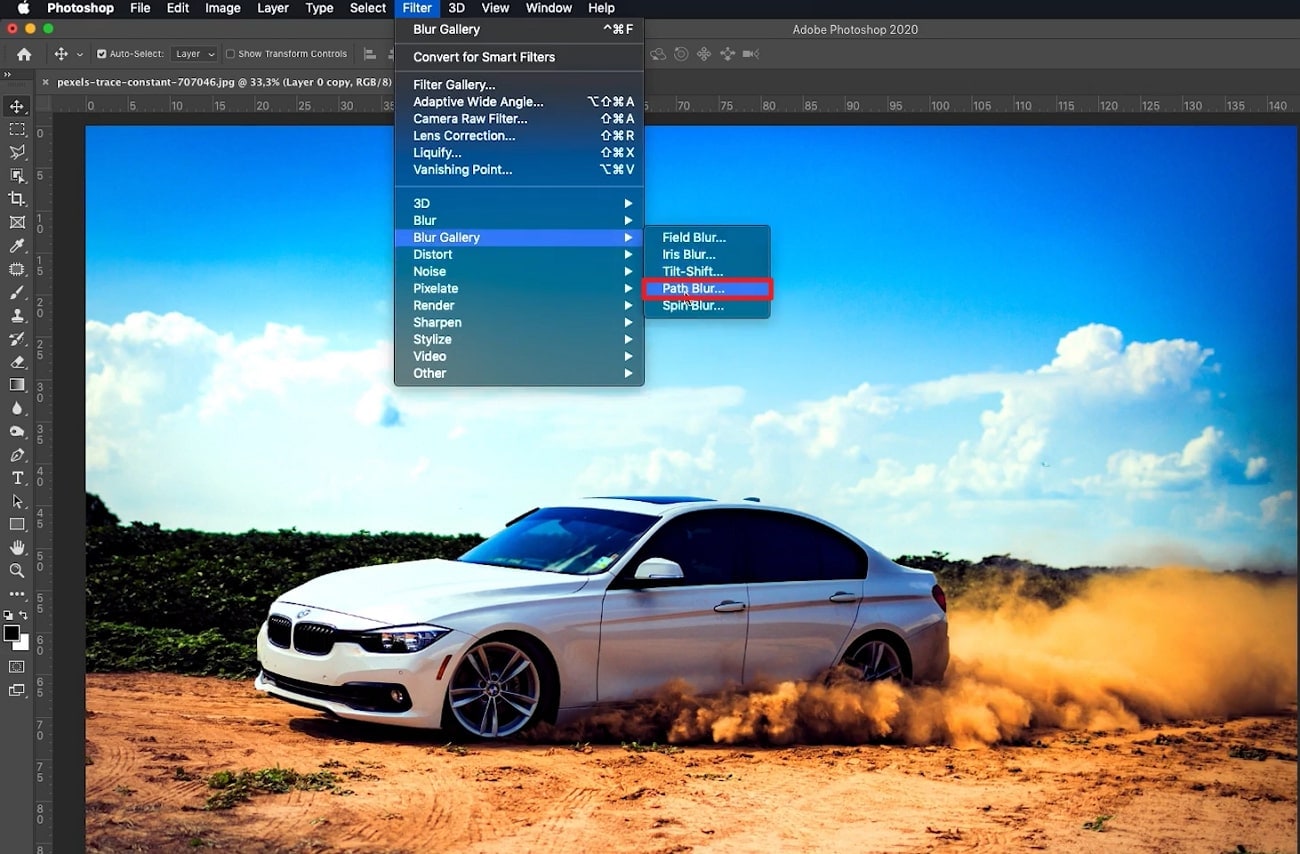Select Convert for Smart Filters

[519, 57]
